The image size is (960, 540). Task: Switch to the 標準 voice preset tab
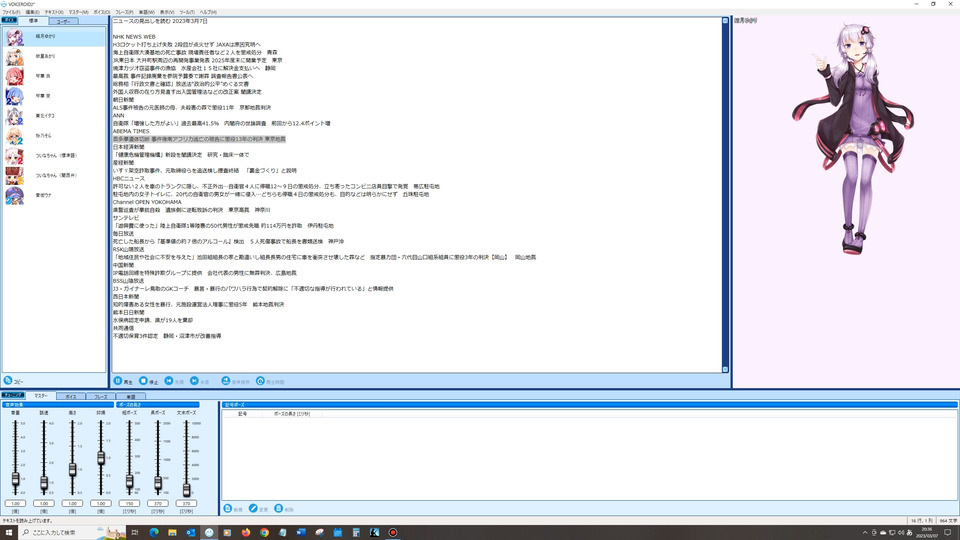coord(33,21)
